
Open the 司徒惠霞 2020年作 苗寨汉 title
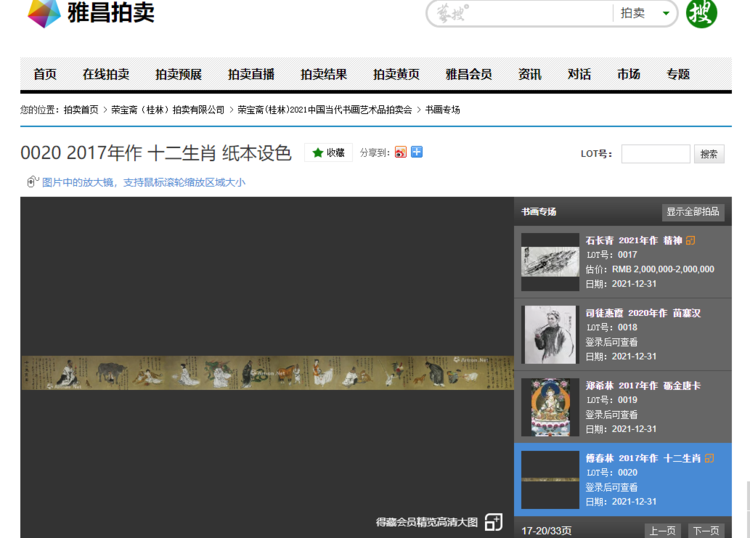pos(643,313)
